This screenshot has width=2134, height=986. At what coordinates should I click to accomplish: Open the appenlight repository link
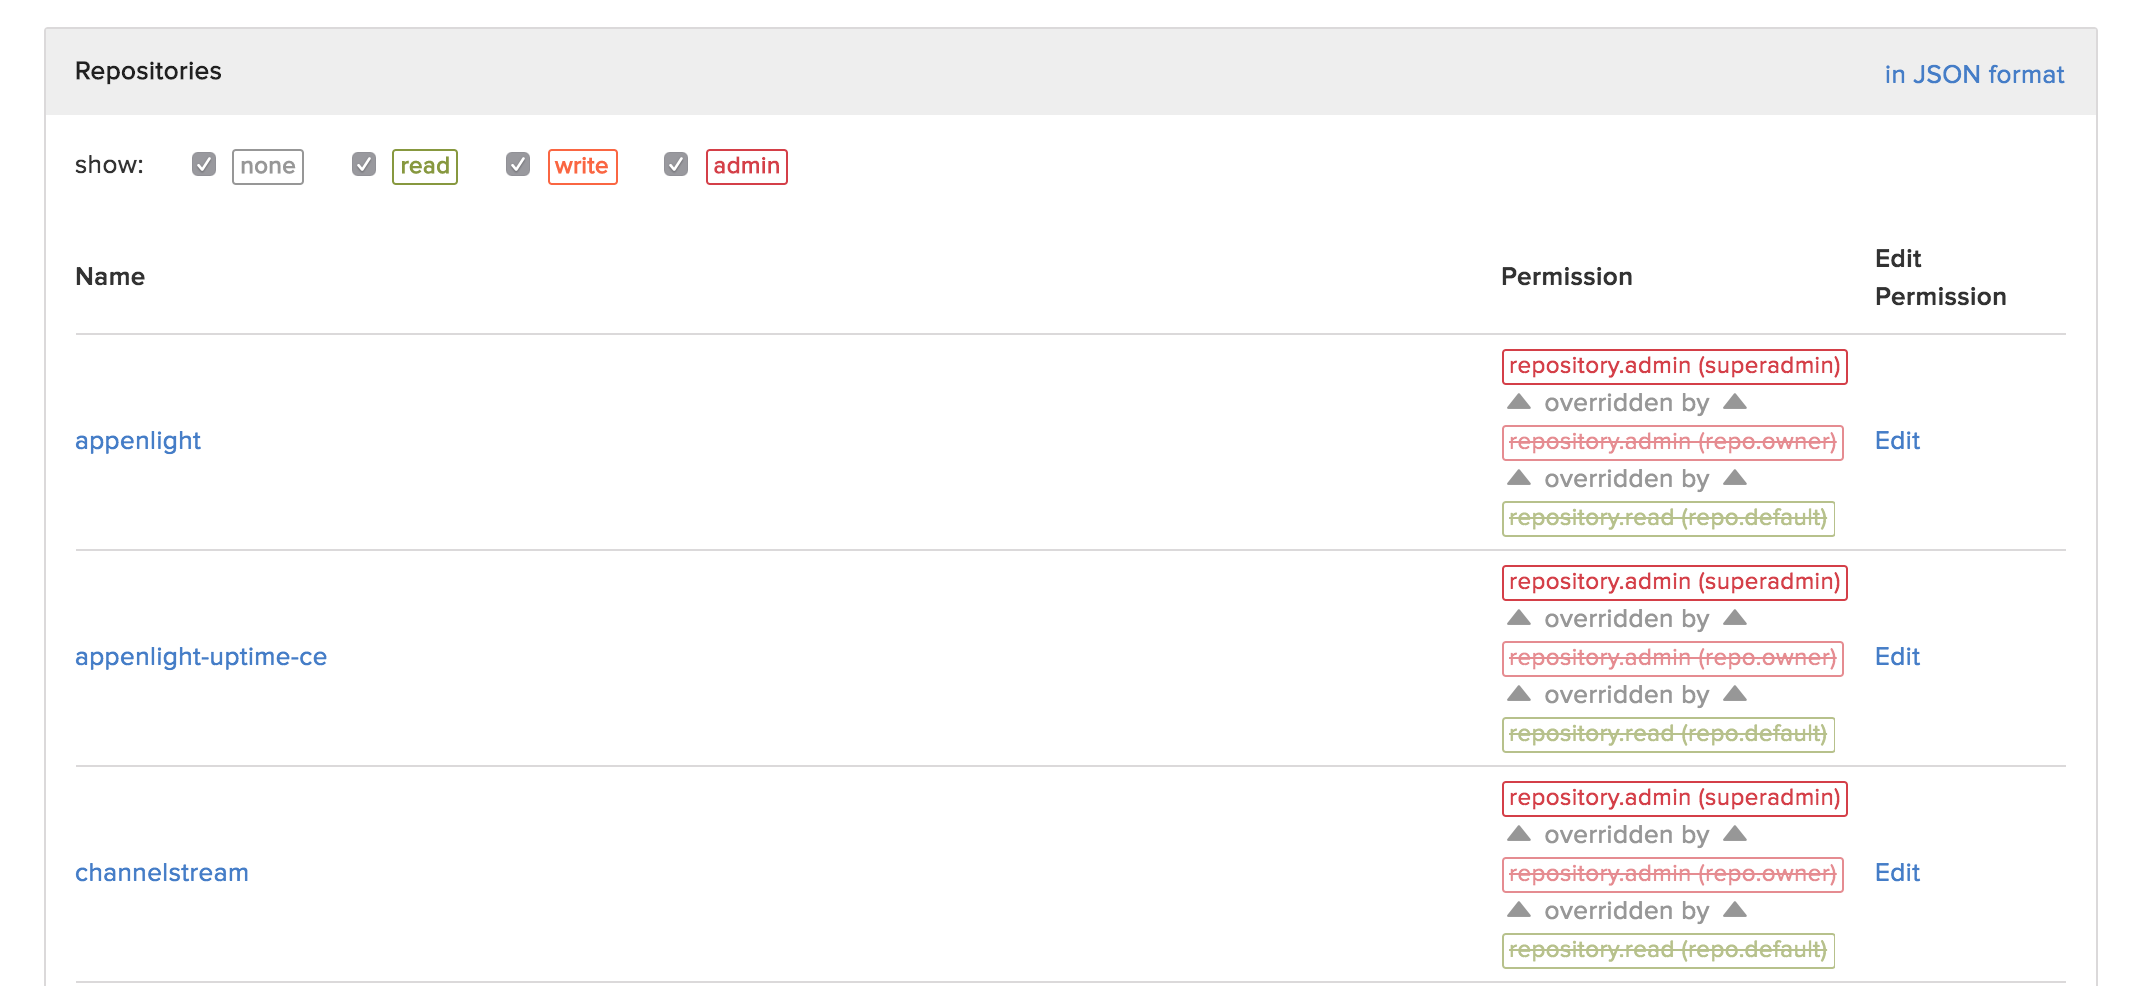coord(138,441)
